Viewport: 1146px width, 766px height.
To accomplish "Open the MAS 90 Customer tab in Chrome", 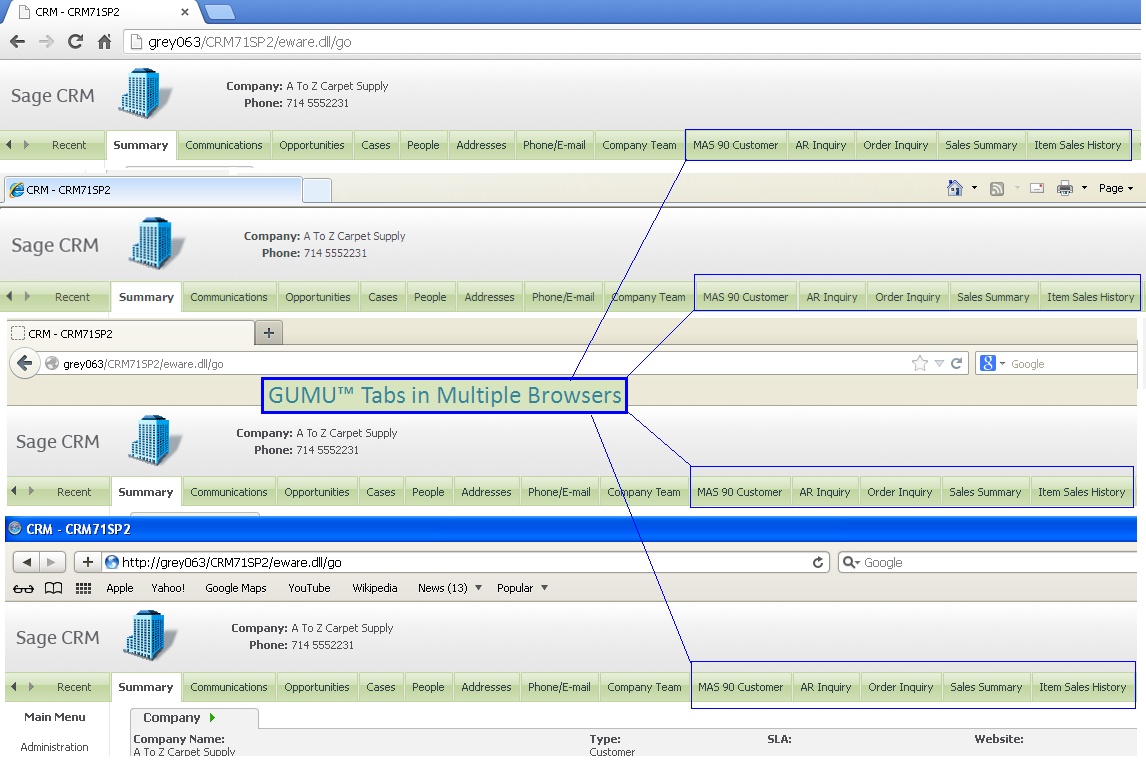I will click(x=735, y=145).
